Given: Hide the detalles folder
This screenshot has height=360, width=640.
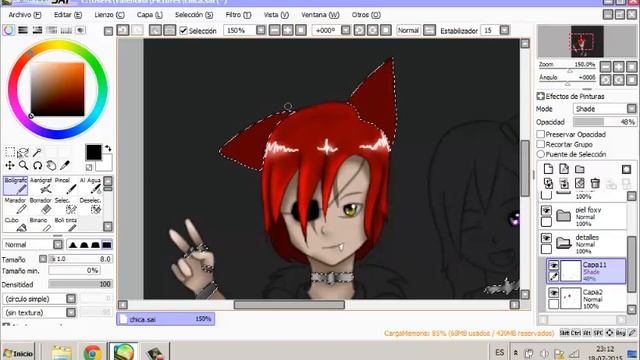Looking at the screenshot, I should point(546,238).
